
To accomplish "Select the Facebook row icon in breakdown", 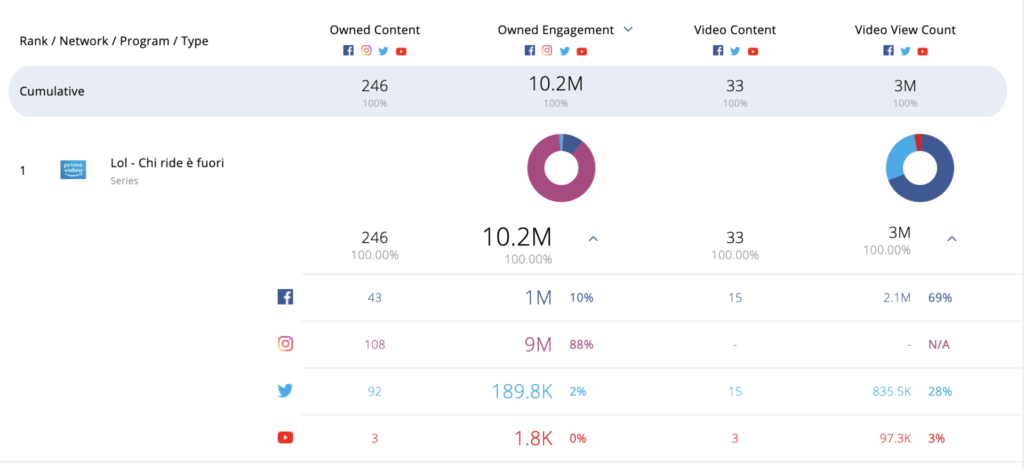I will pyautogui.click(x=285, y=297).
